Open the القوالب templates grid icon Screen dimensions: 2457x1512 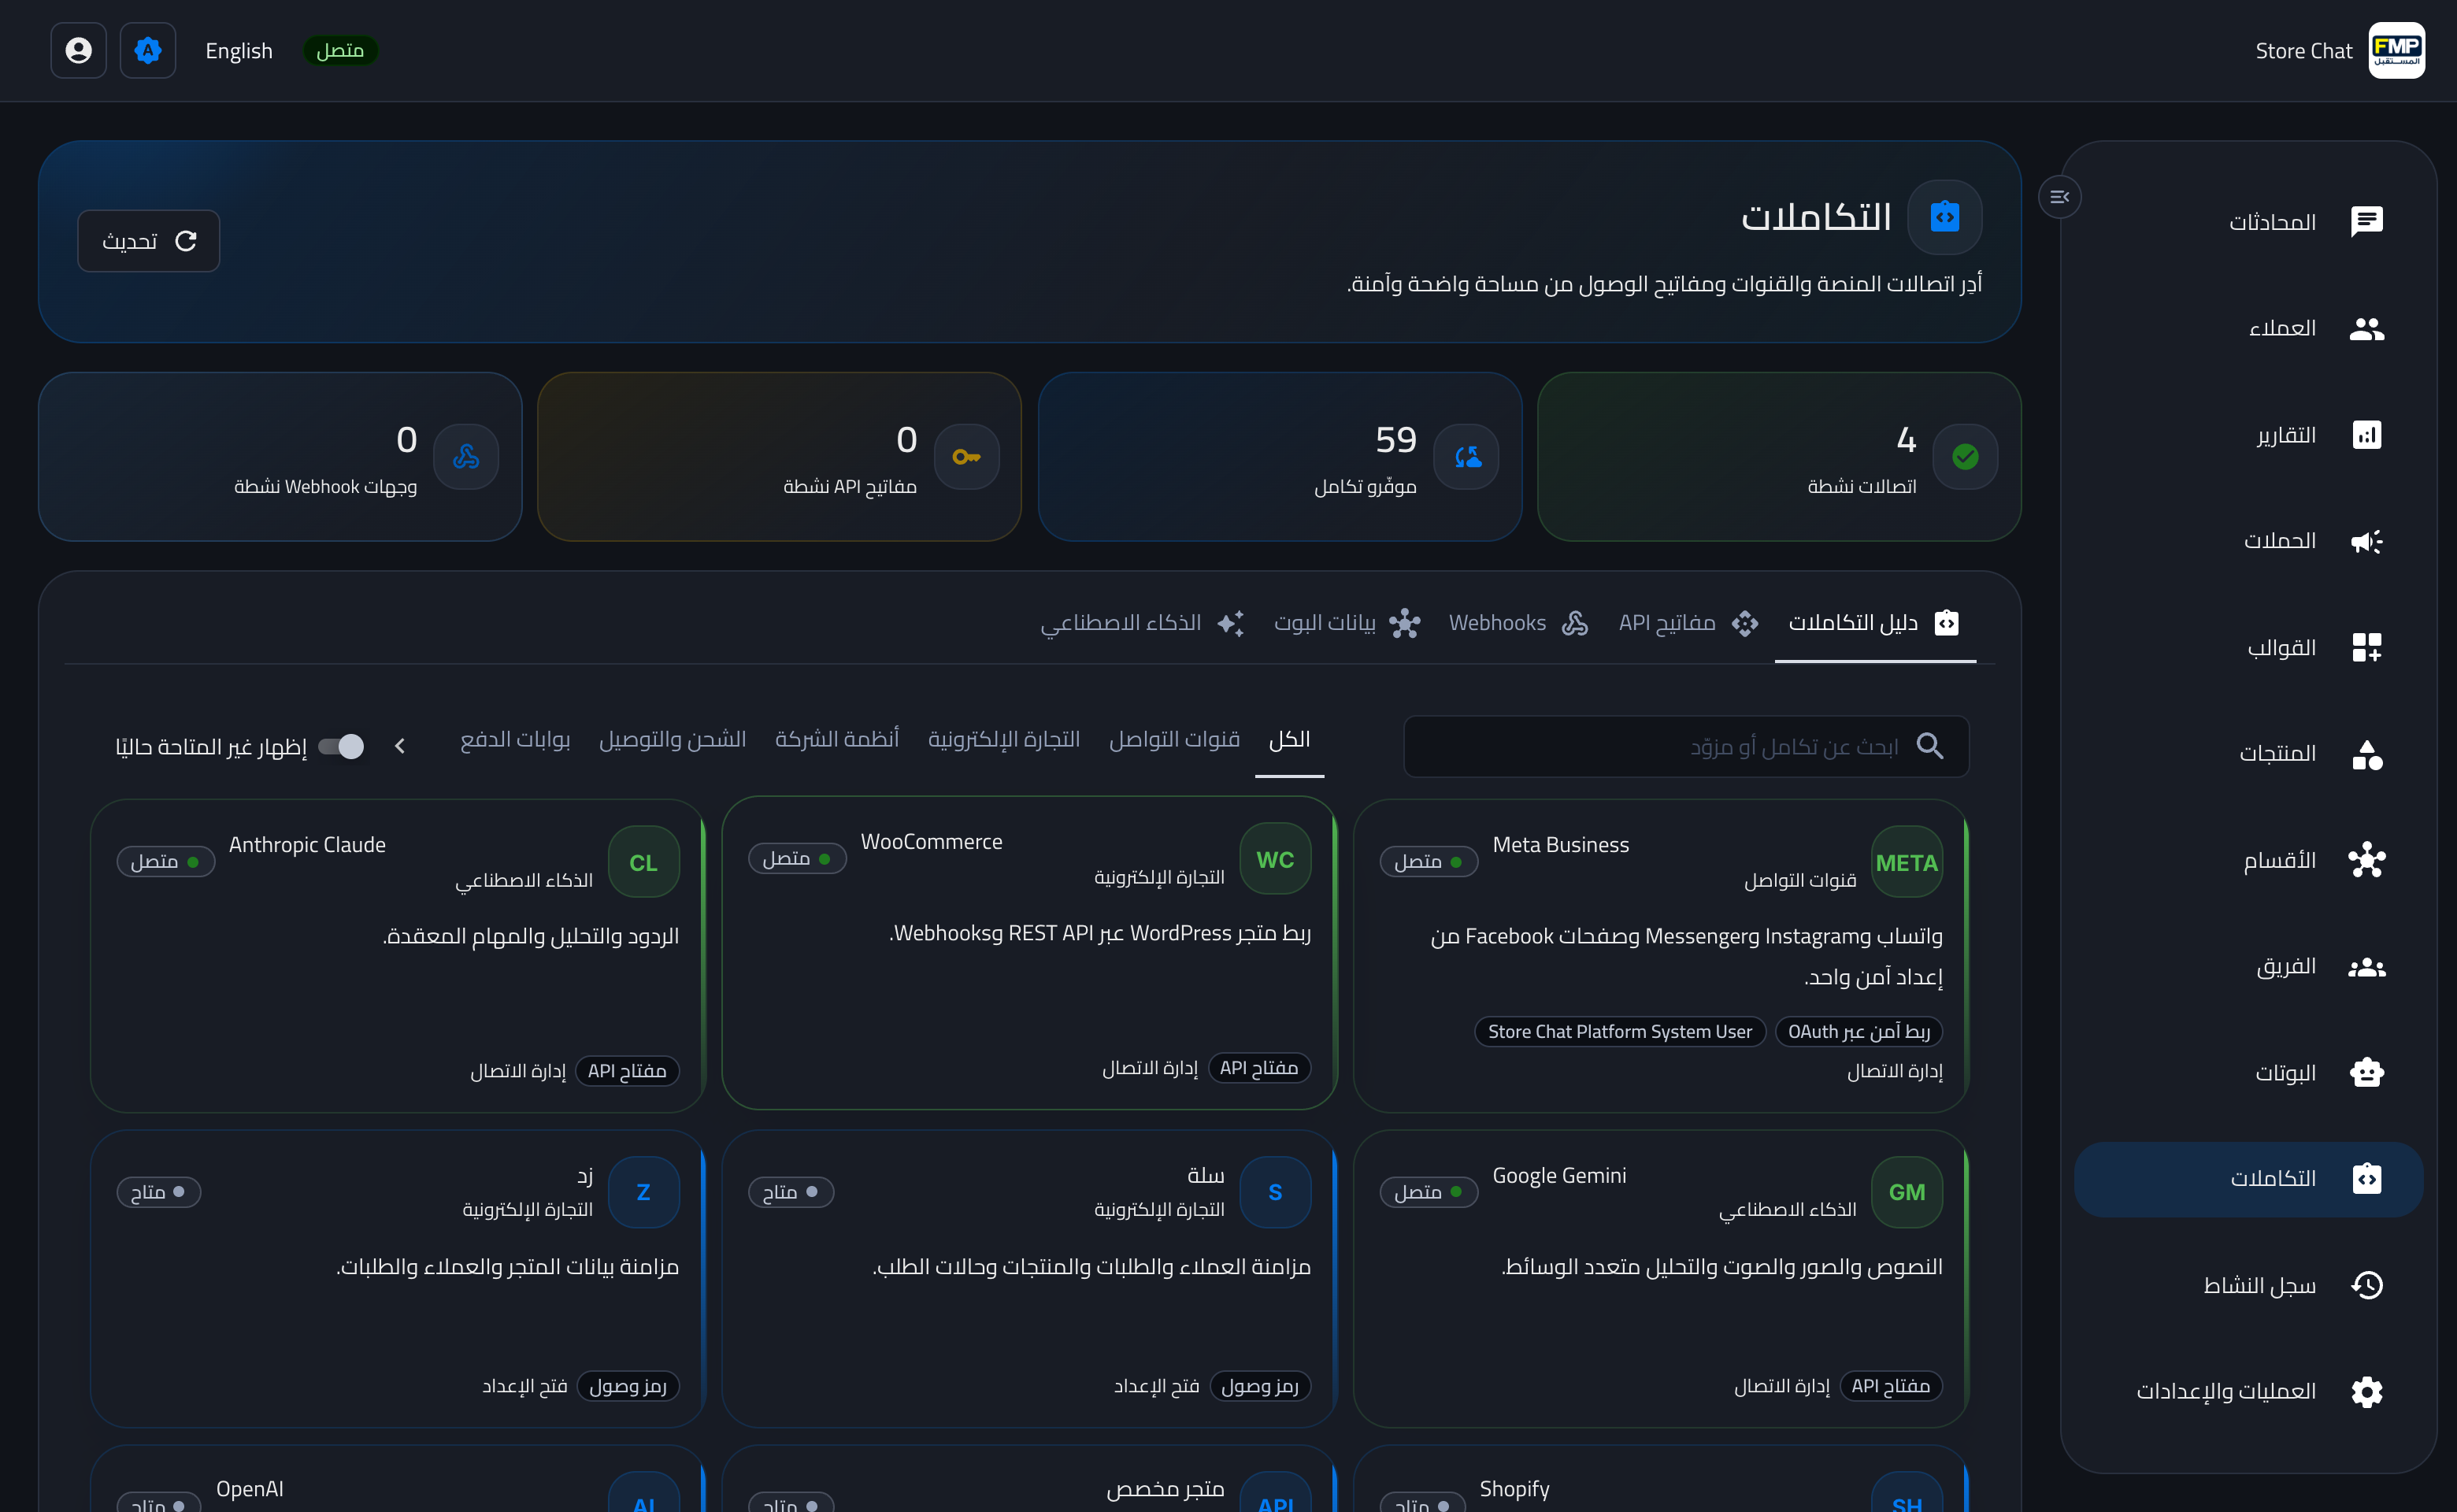[x=2366, y=647]
